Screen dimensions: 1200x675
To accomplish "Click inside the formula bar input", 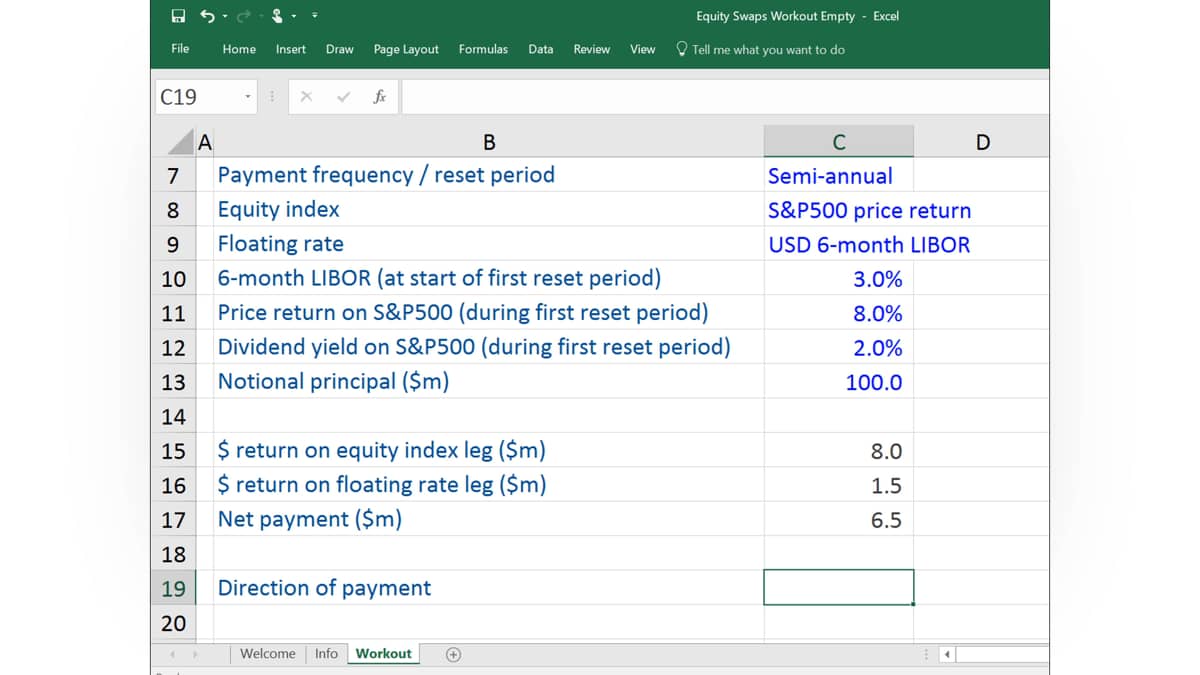I will click(x=725, y=97).
